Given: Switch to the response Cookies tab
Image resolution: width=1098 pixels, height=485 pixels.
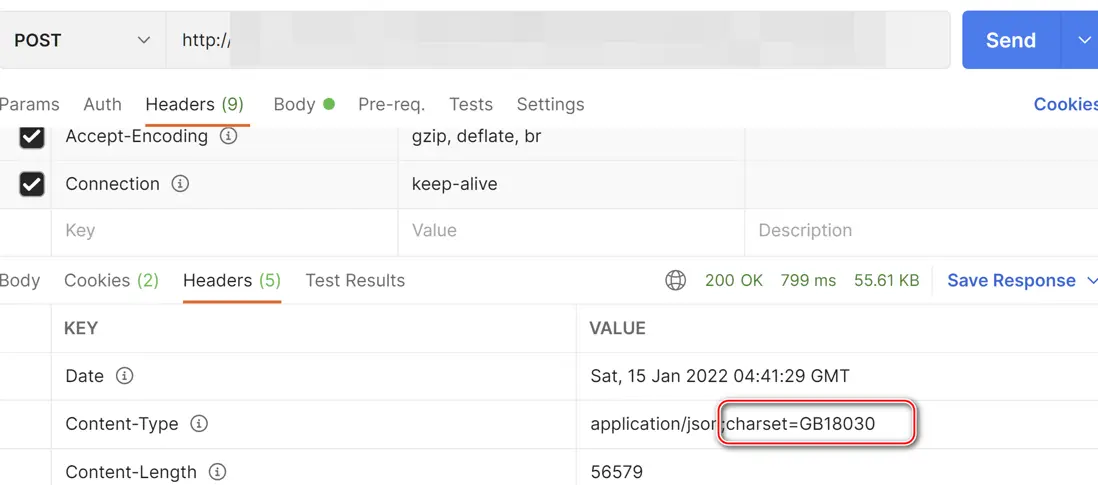Looking at the screenshot, I should tap(111, 281).
